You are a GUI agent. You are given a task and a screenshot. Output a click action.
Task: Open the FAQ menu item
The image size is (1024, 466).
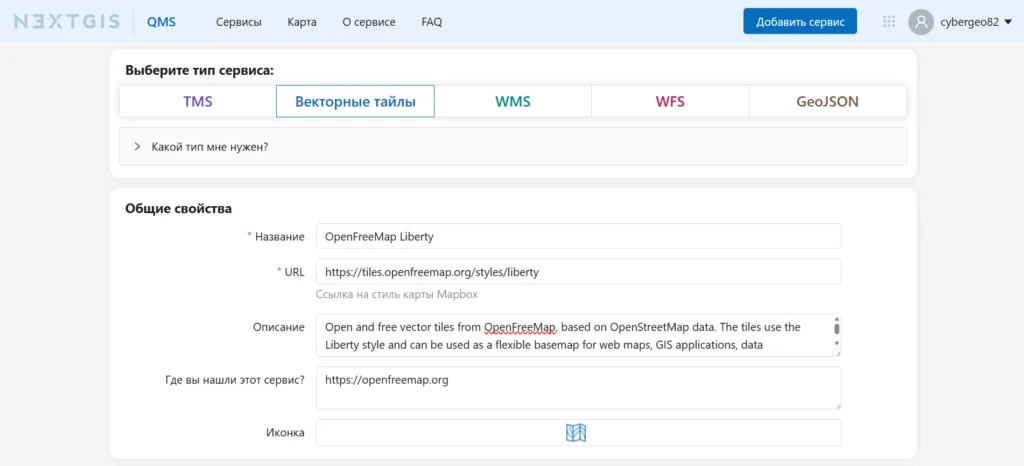[432, 22]
